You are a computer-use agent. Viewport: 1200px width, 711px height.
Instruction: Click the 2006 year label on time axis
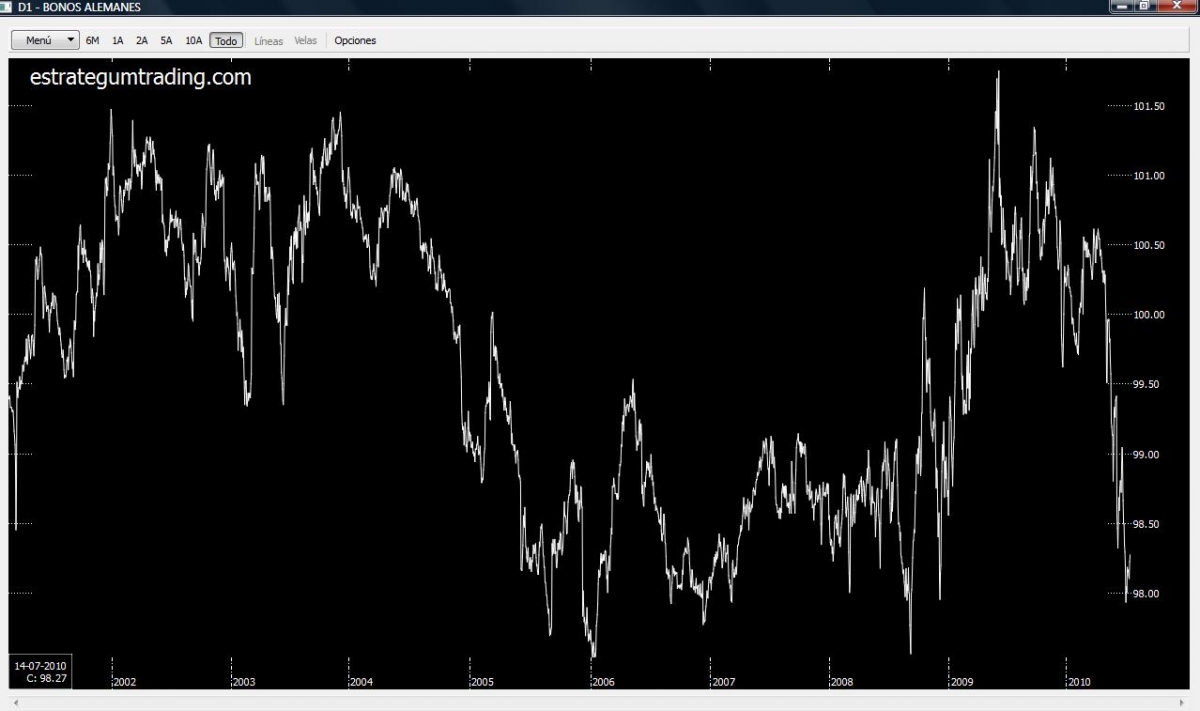tap(602, 682)
